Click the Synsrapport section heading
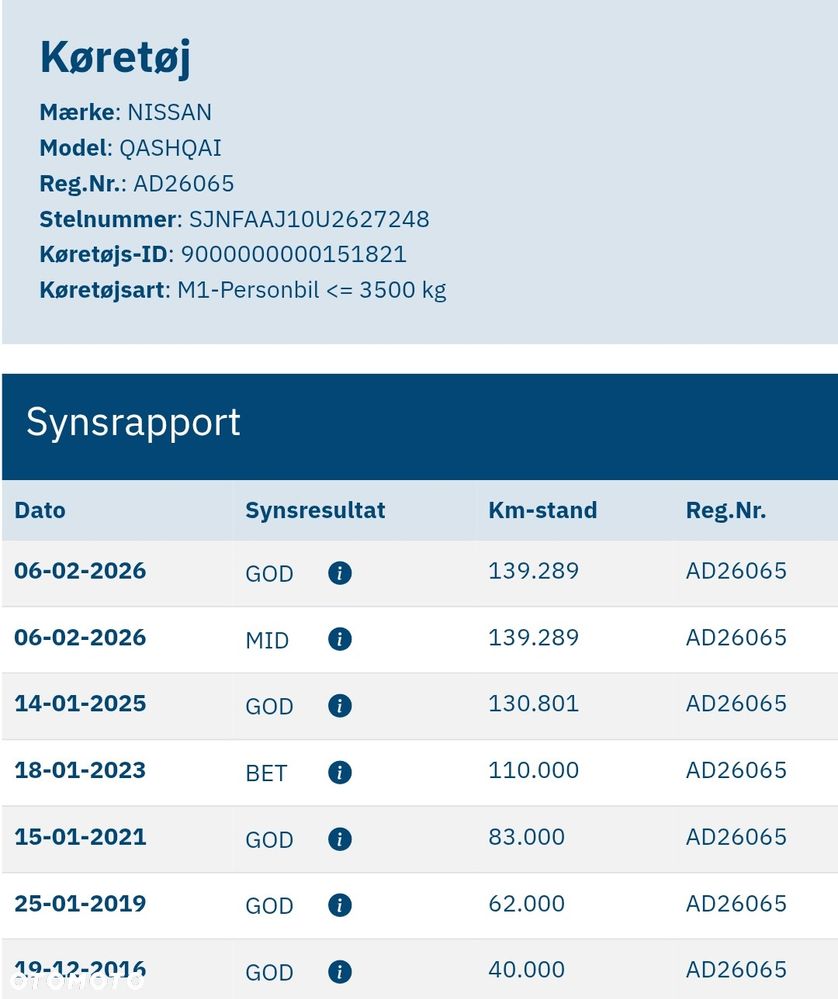The height and width of the screenshot is (999, 838). 133,422
